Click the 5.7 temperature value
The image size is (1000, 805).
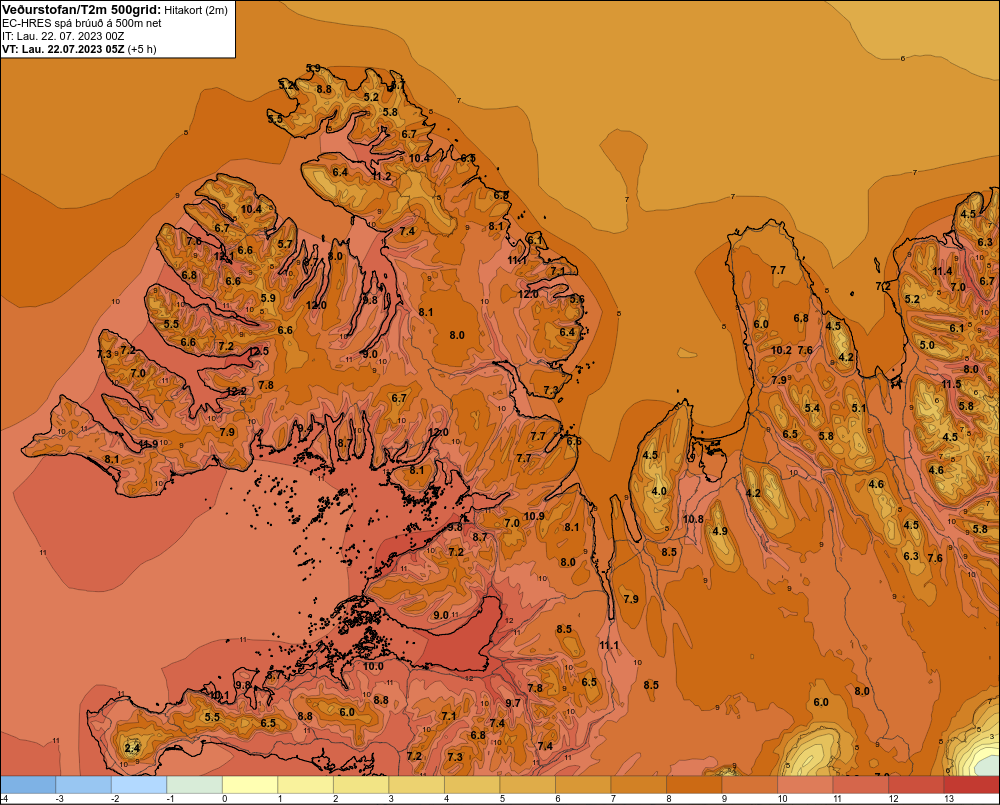click(285, 244)
